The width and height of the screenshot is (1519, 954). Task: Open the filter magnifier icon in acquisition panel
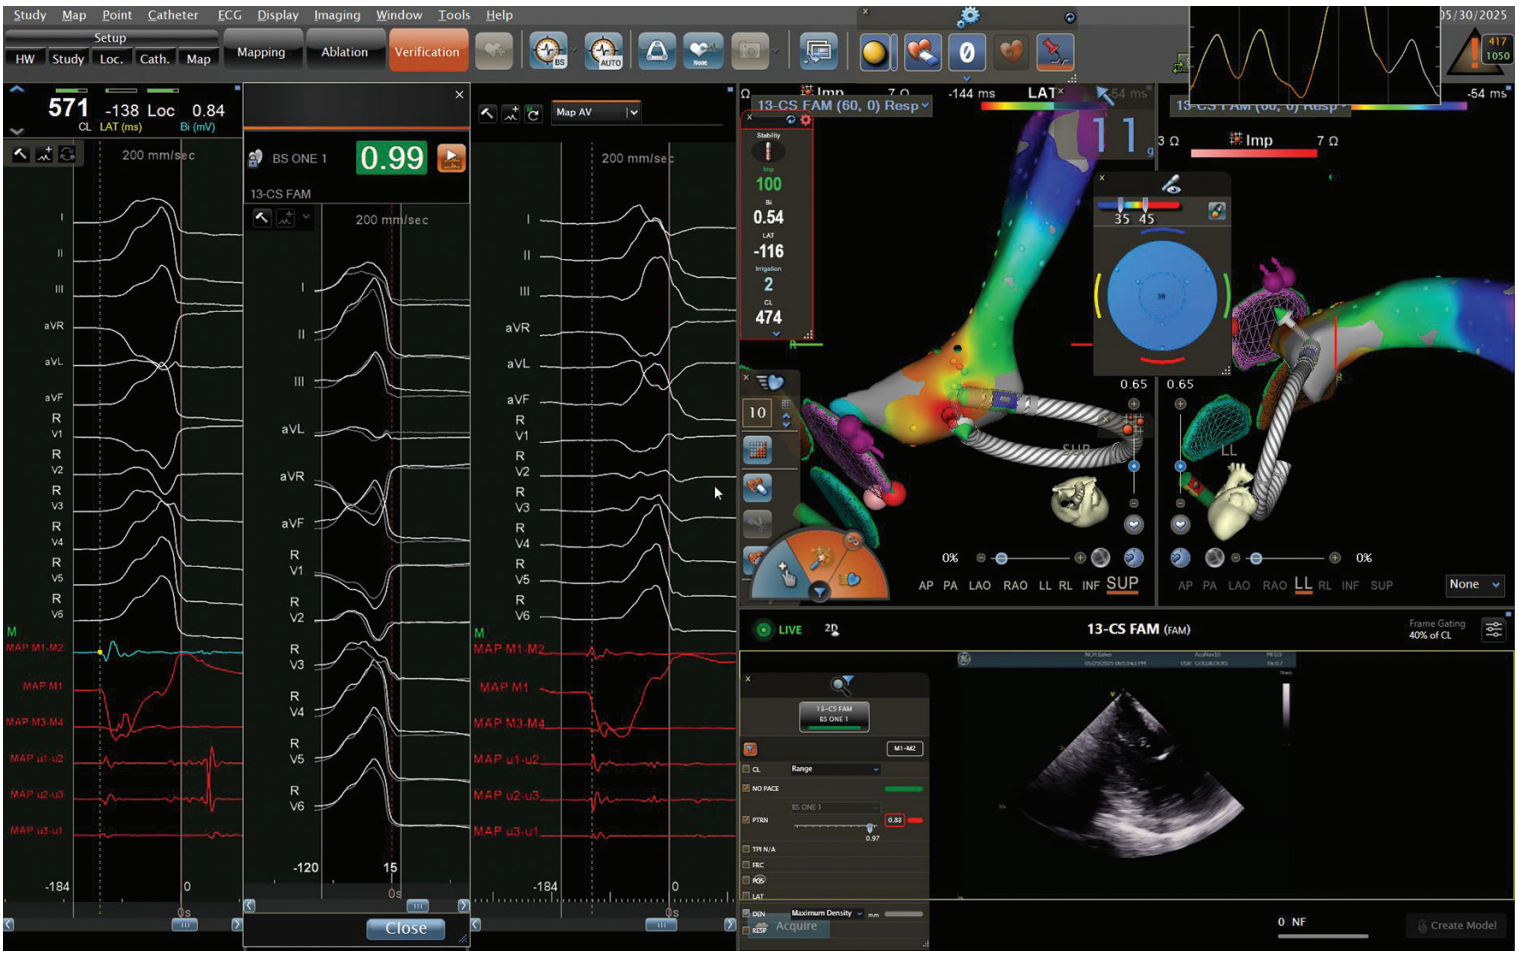coord(841,684)
